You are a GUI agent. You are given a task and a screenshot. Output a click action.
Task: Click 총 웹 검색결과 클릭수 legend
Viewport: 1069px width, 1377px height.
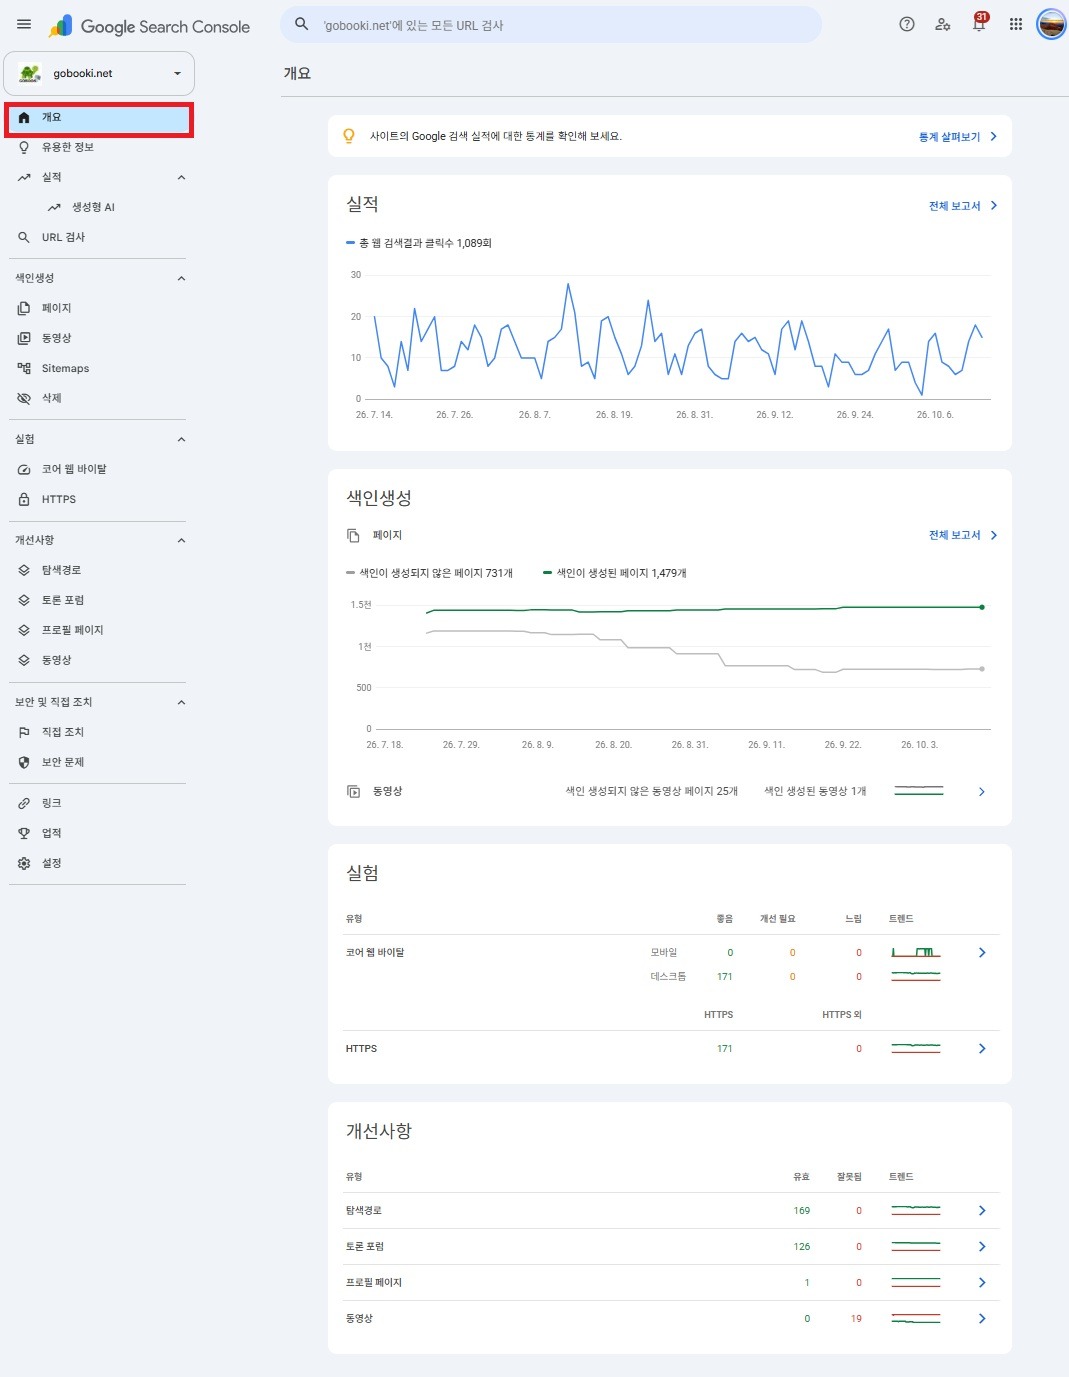pos(419,243)
